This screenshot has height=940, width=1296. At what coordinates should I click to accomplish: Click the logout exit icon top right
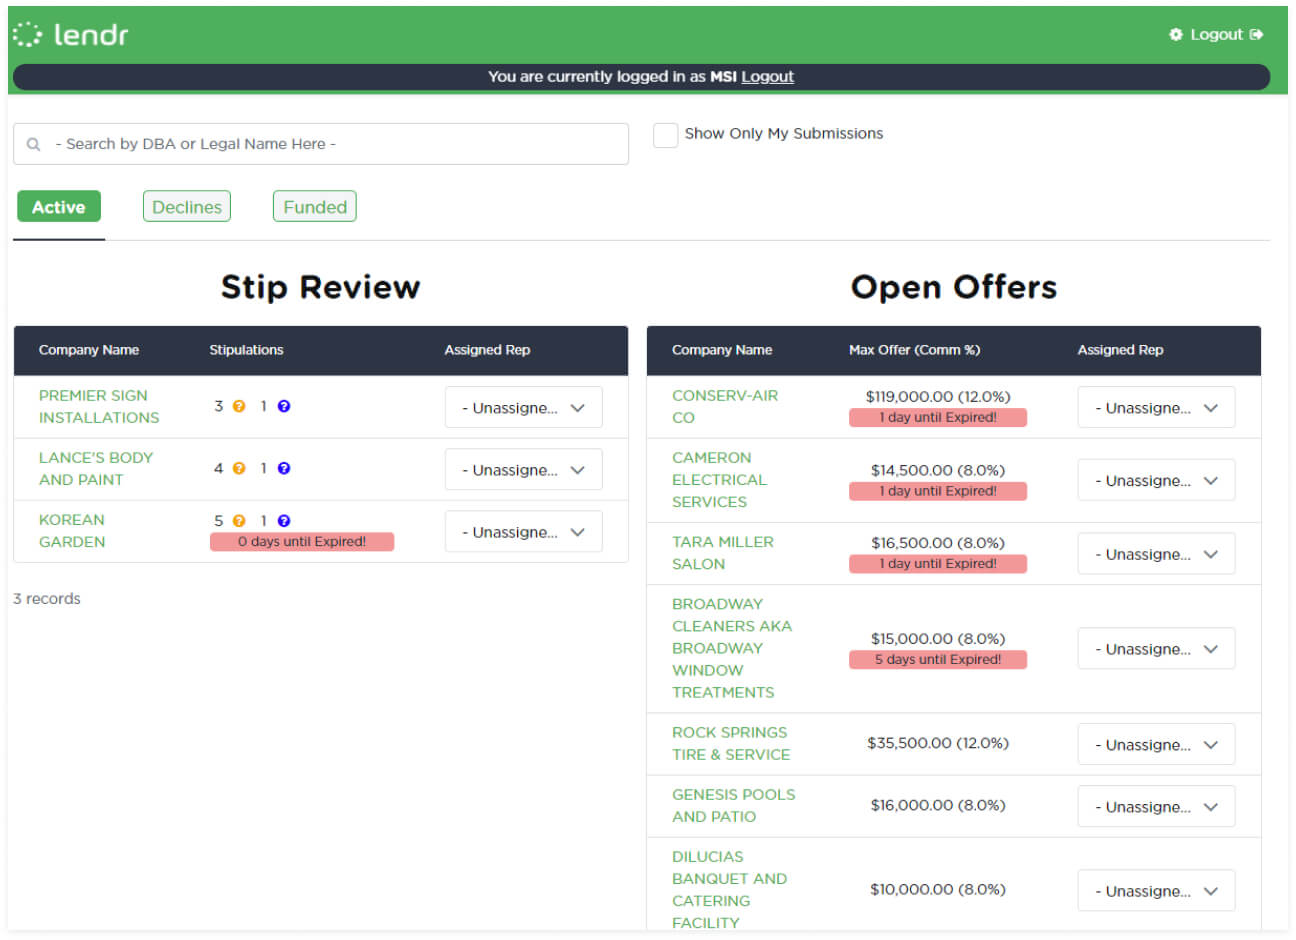tap(1258, 33)
